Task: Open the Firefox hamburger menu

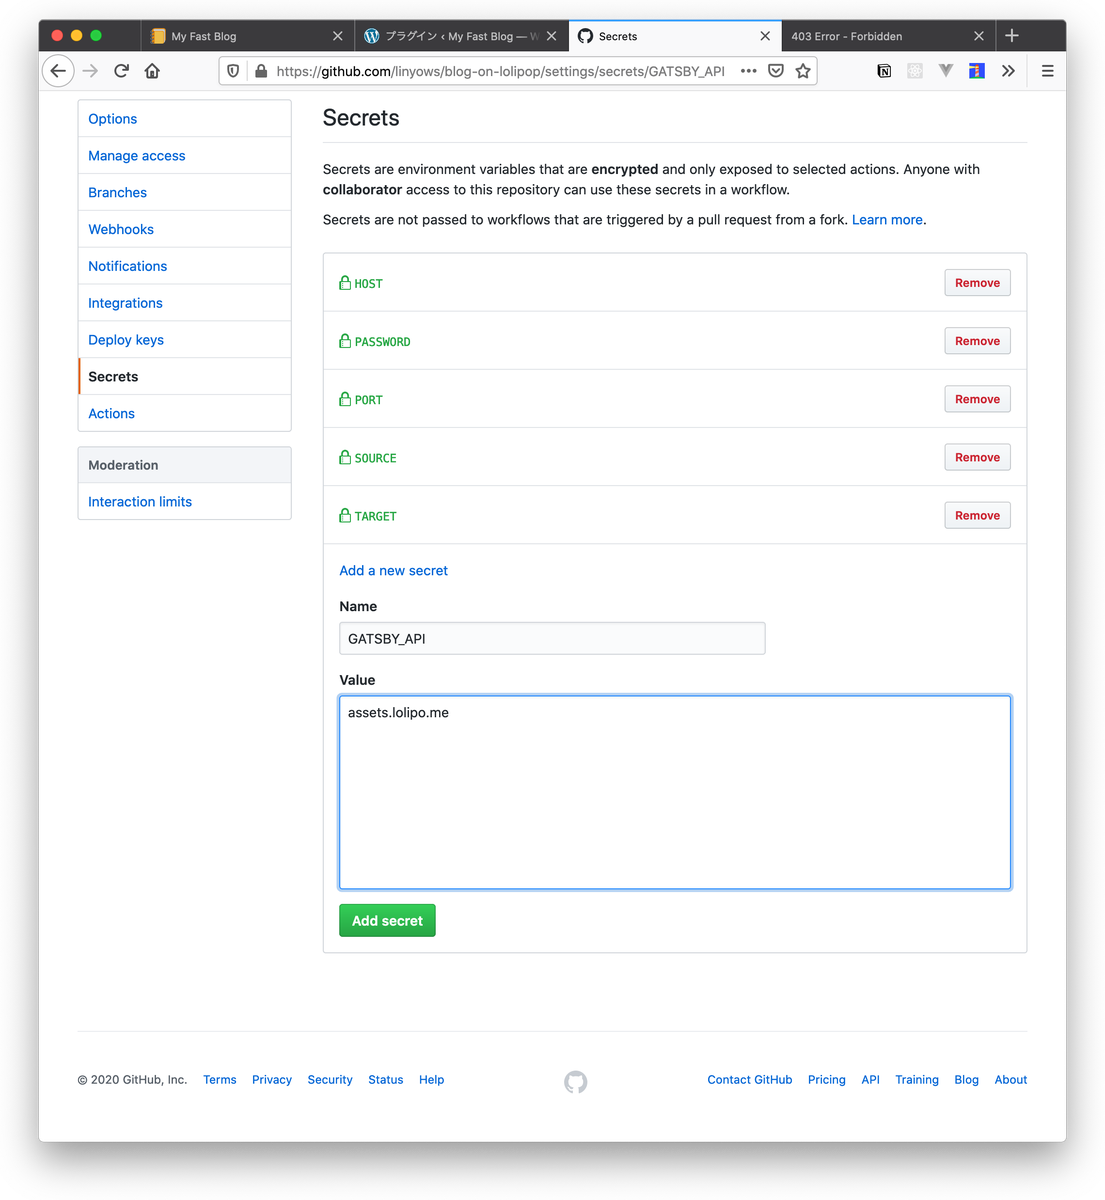Action: 1047,71
